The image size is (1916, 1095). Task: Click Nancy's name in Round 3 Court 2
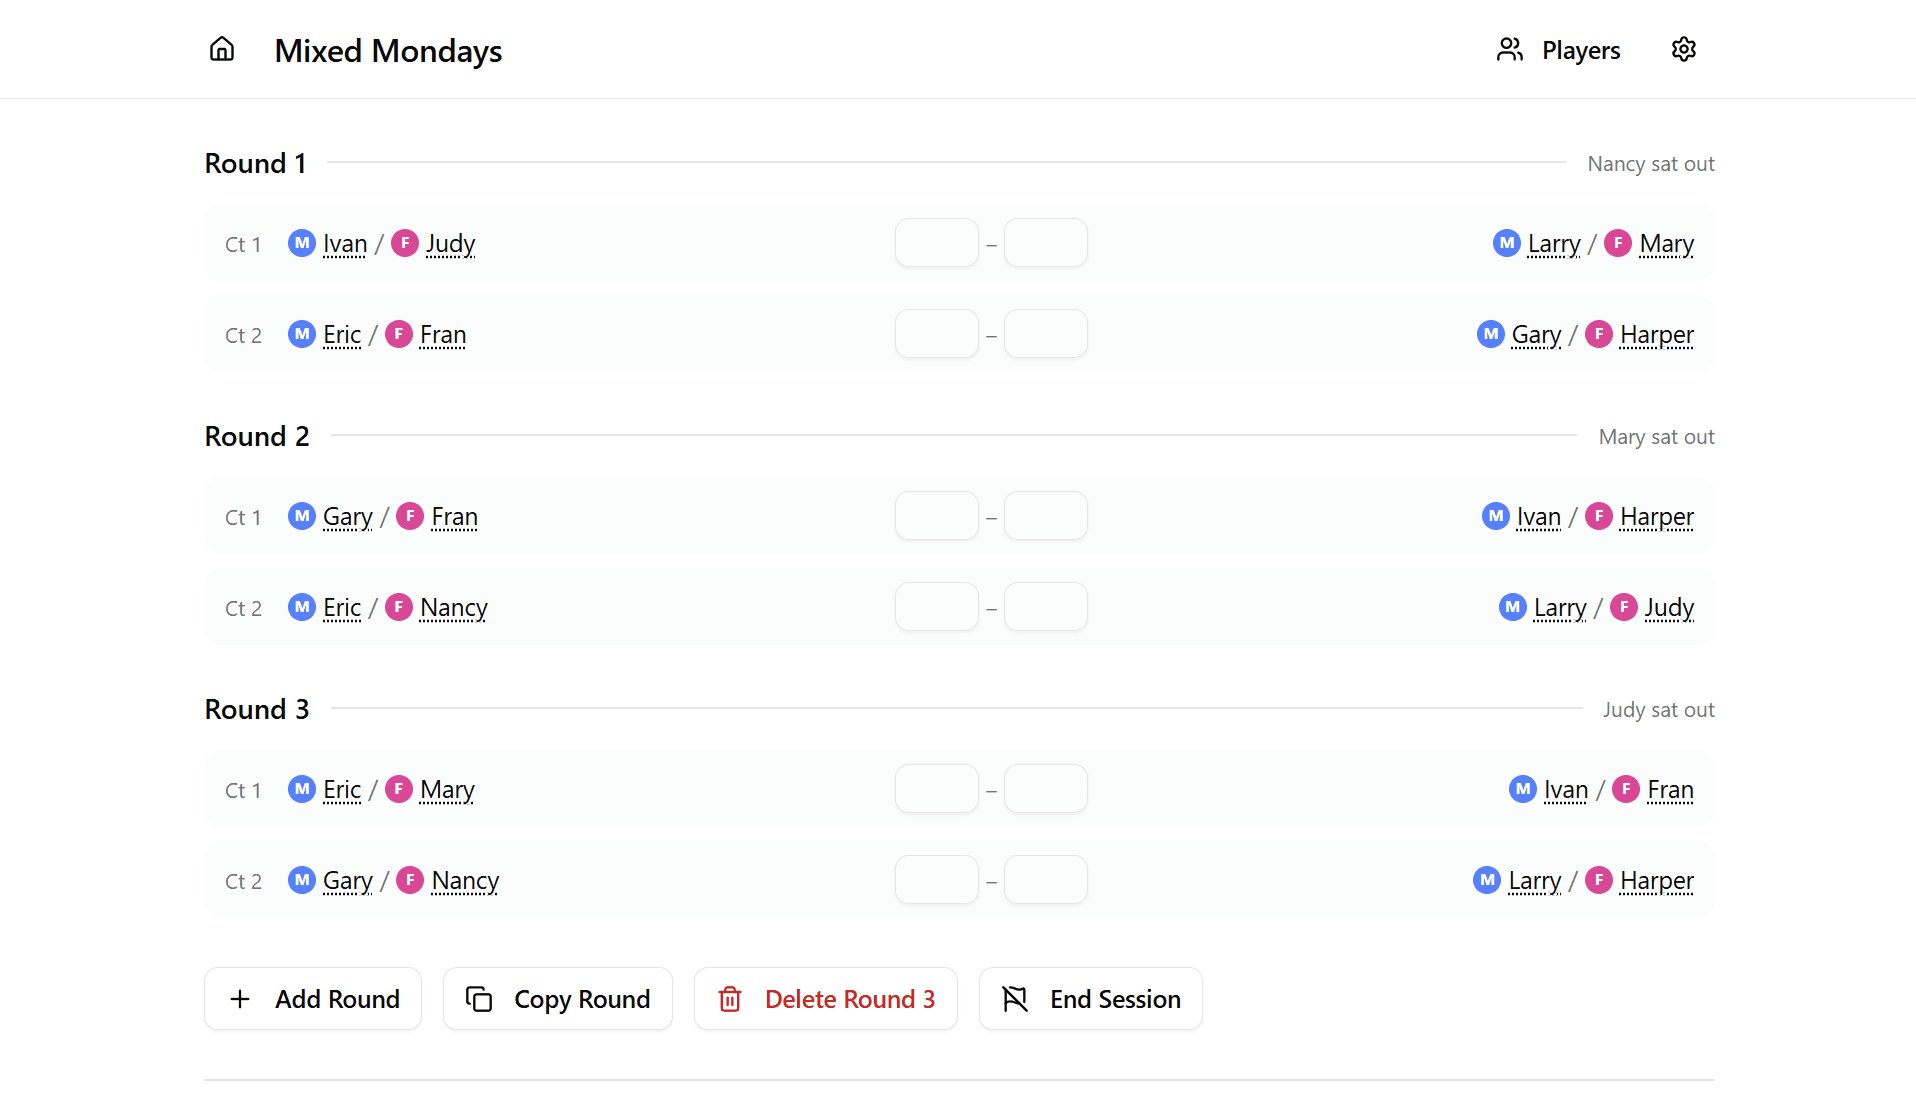coord(465,880)
